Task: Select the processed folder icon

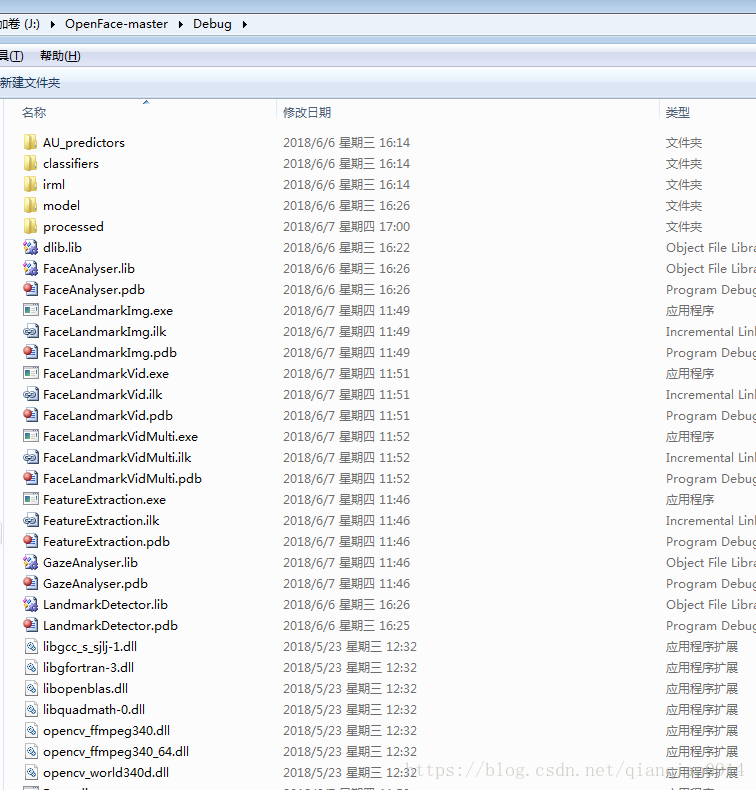Action: point(30,227)
